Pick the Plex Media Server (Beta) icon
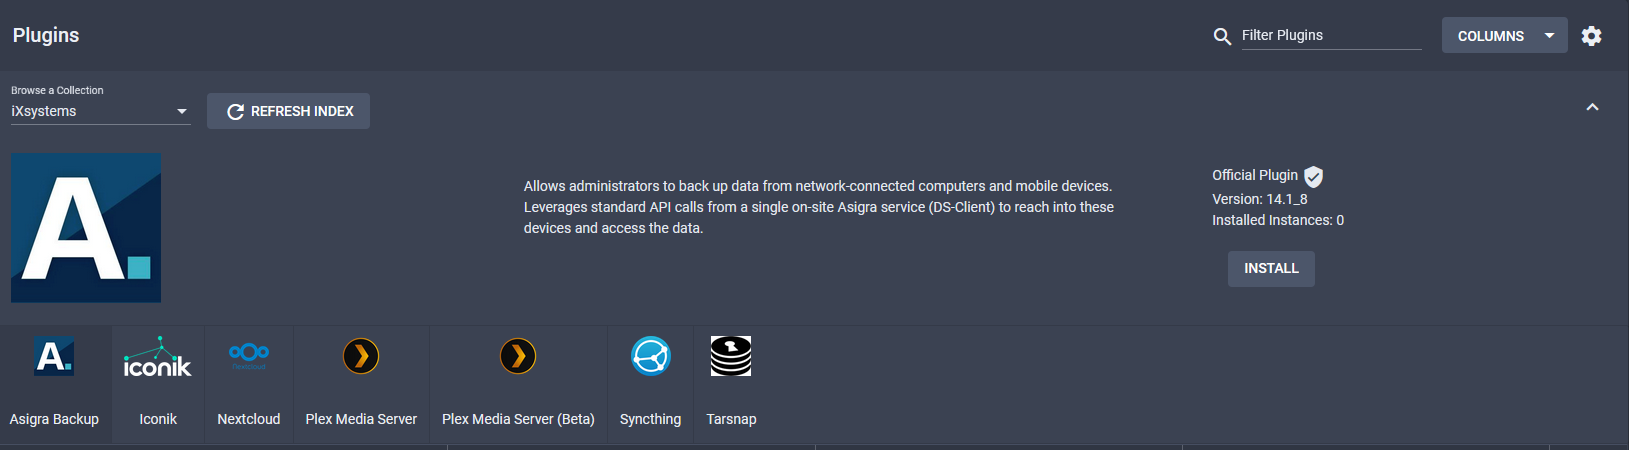Image resolution: width=1629 pixels, height=450 pixels. click(x=518, y=356)
